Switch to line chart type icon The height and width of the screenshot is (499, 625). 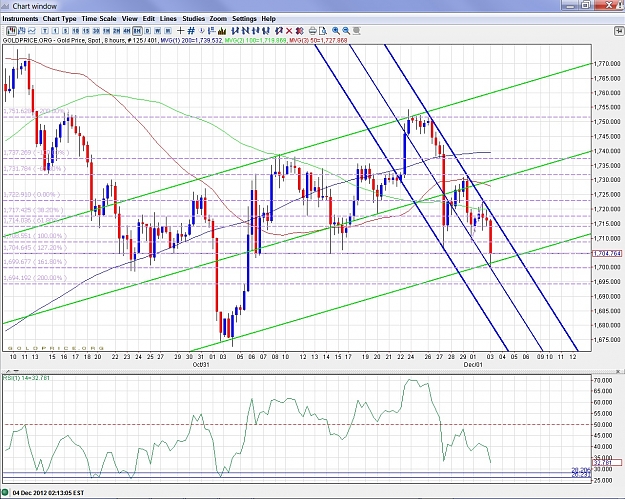coord(32,31)
